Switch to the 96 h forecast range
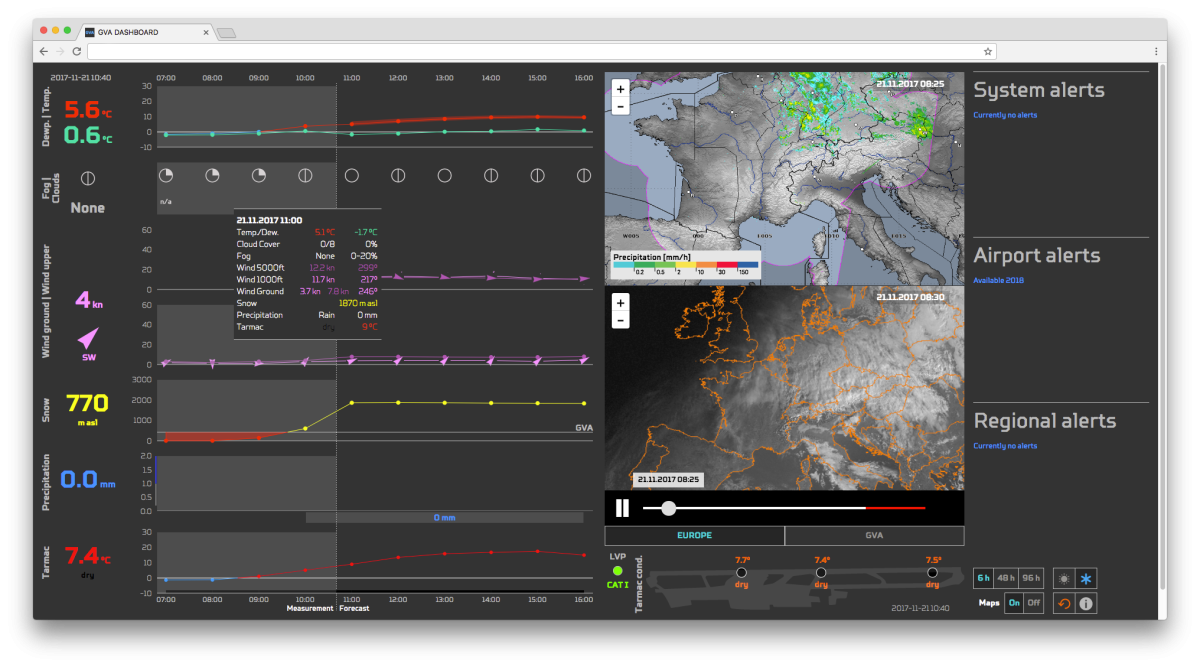 click(1031, 578)
